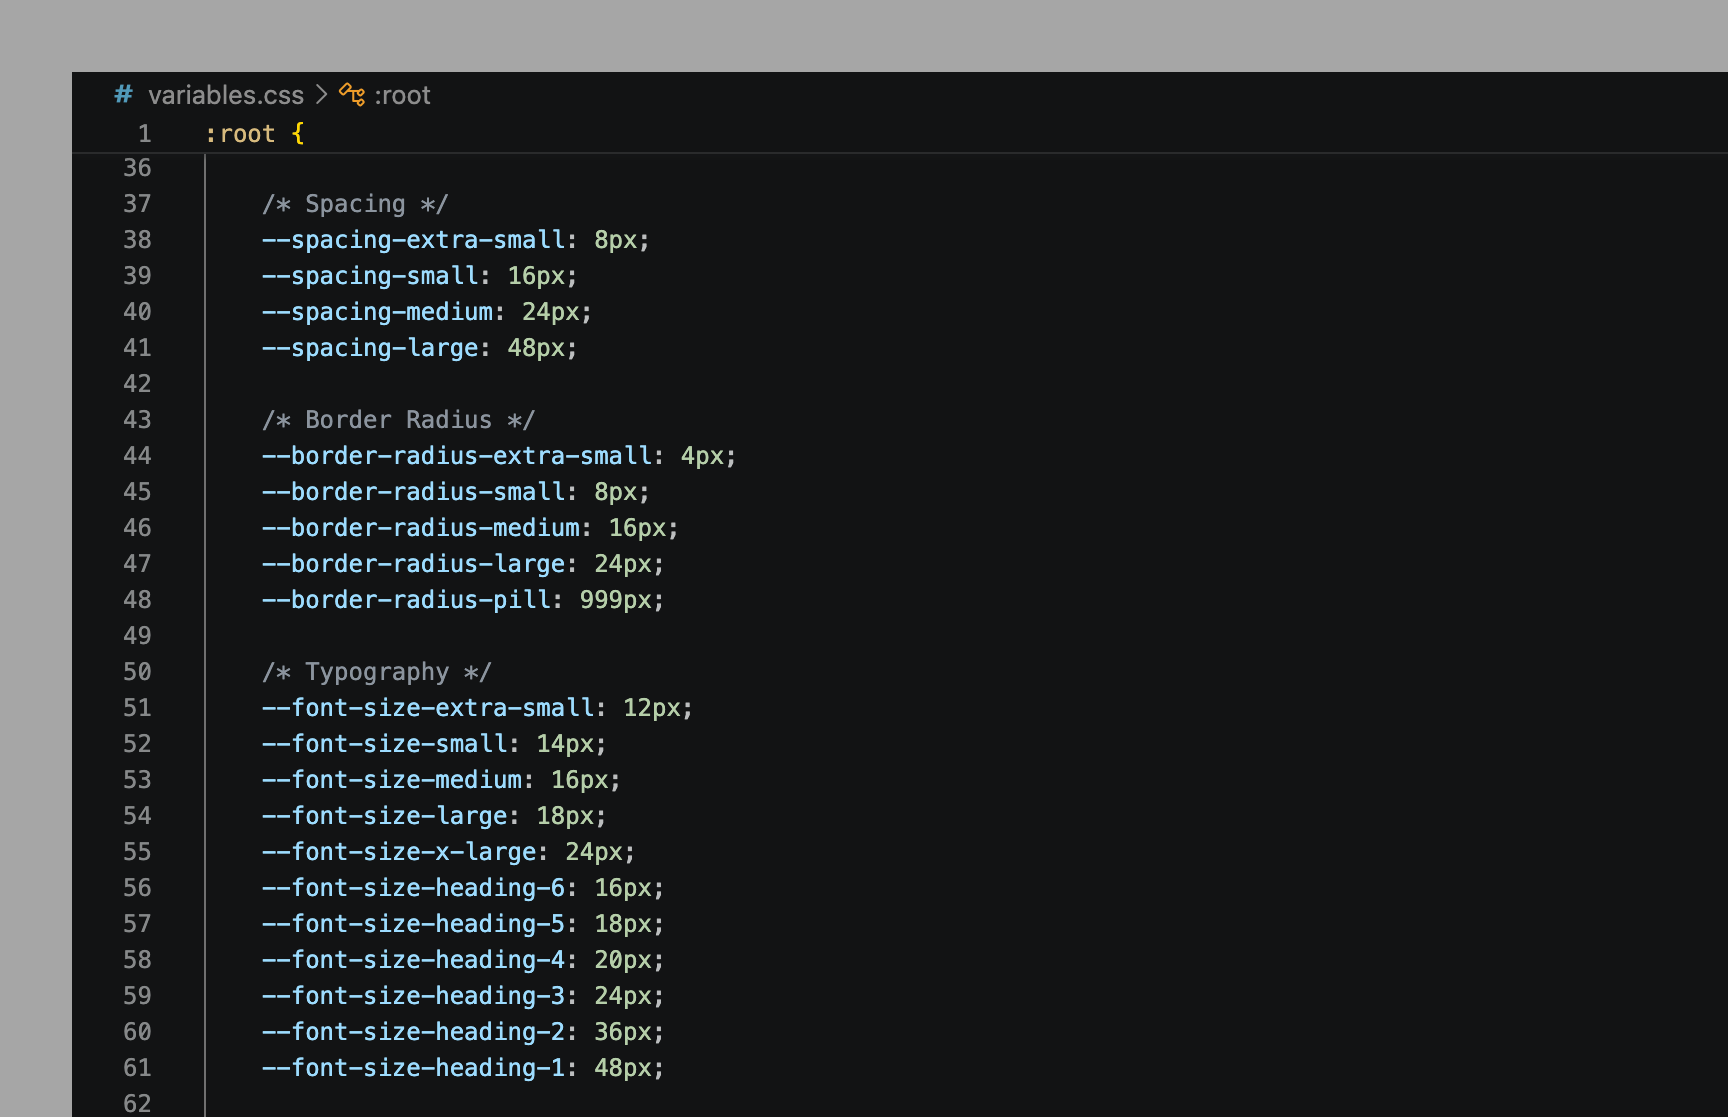Click '--spacing-medium' variable name
The image size is (1728, 1117).
[x=377, y=312]
